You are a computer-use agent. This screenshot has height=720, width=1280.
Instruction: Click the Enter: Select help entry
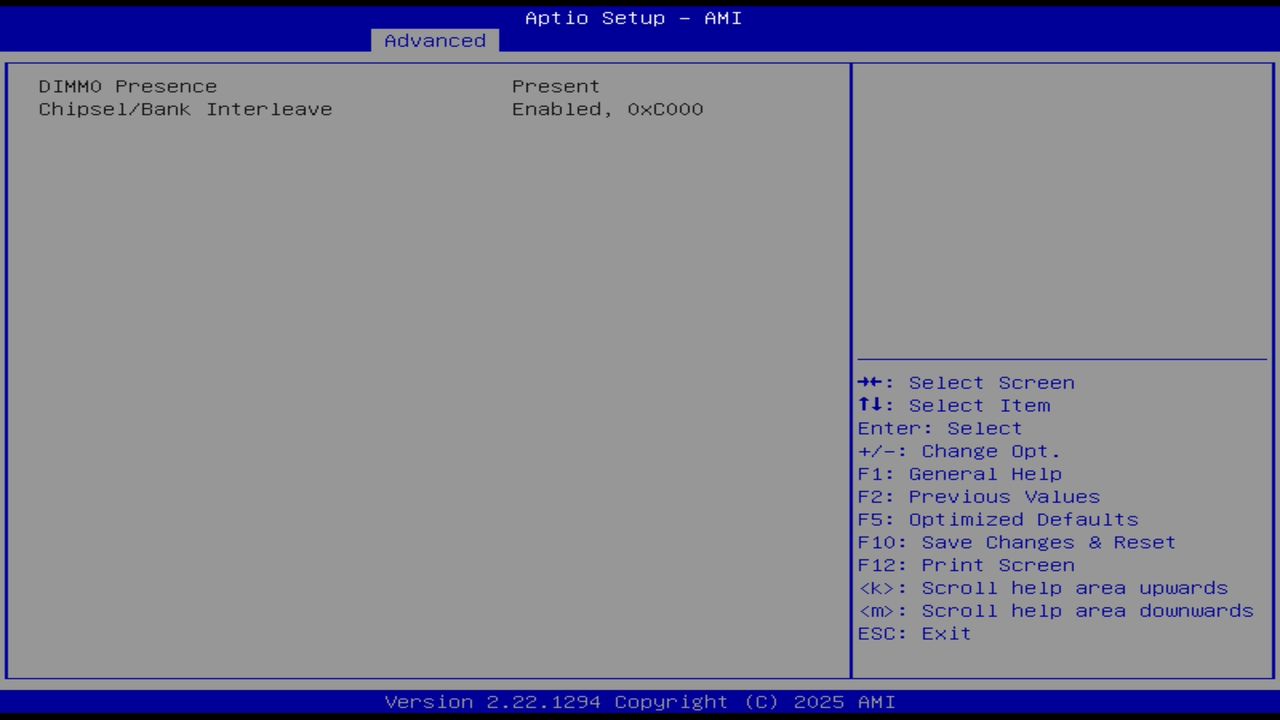click(939, 428)
